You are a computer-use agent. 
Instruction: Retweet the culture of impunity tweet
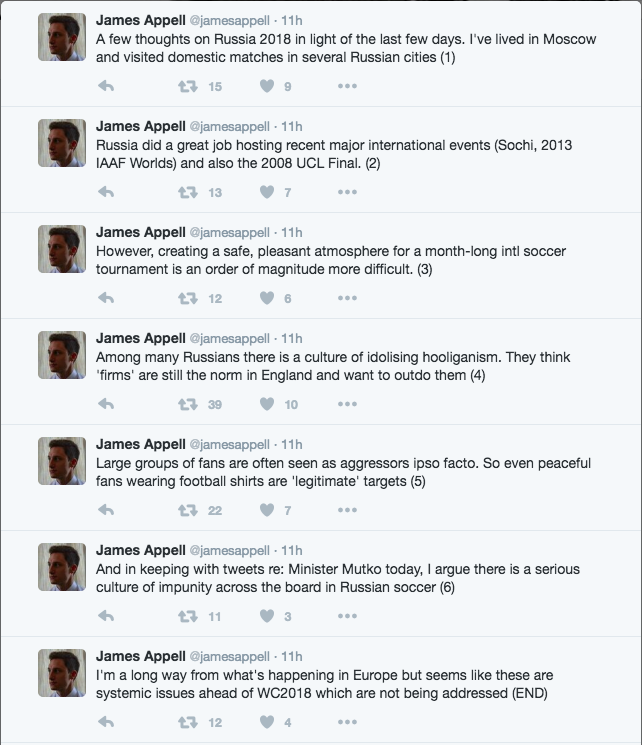pos(188,616)
